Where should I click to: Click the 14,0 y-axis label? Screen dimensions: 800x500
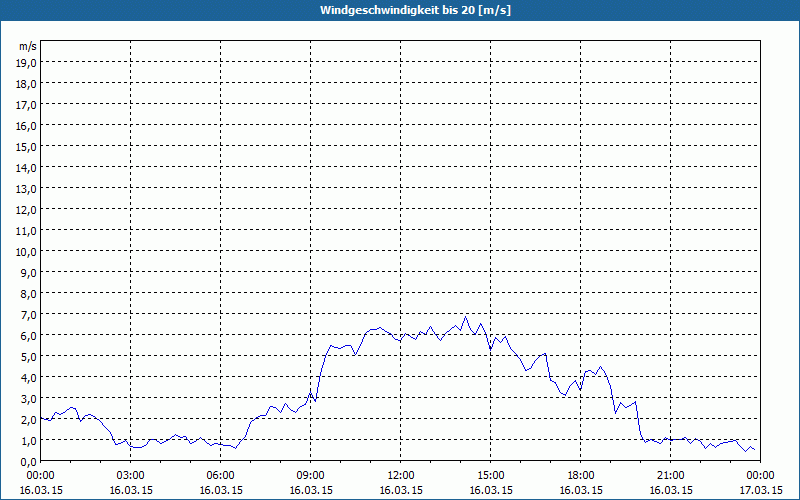26,168
